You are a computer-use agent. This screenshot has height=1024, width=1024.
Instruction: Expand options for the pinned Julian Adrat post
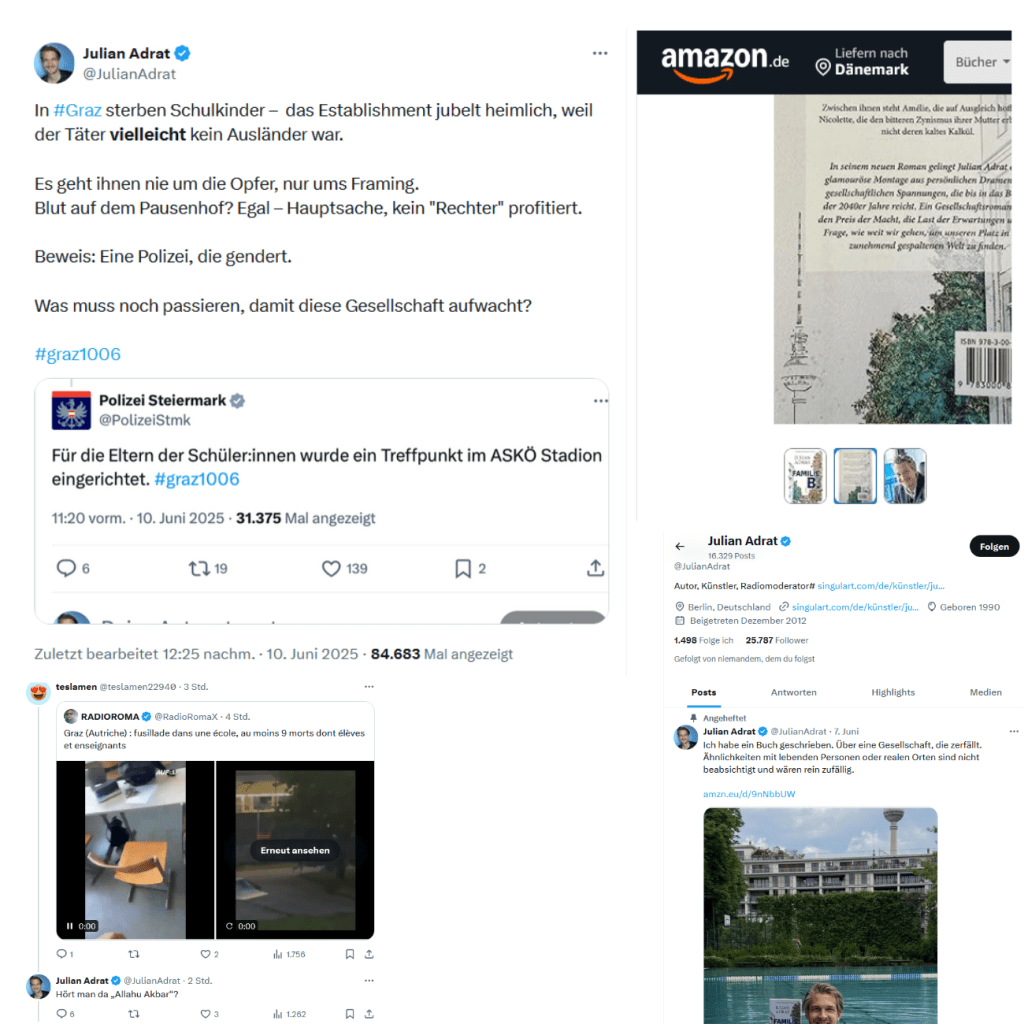click(x=1013, y=731)
